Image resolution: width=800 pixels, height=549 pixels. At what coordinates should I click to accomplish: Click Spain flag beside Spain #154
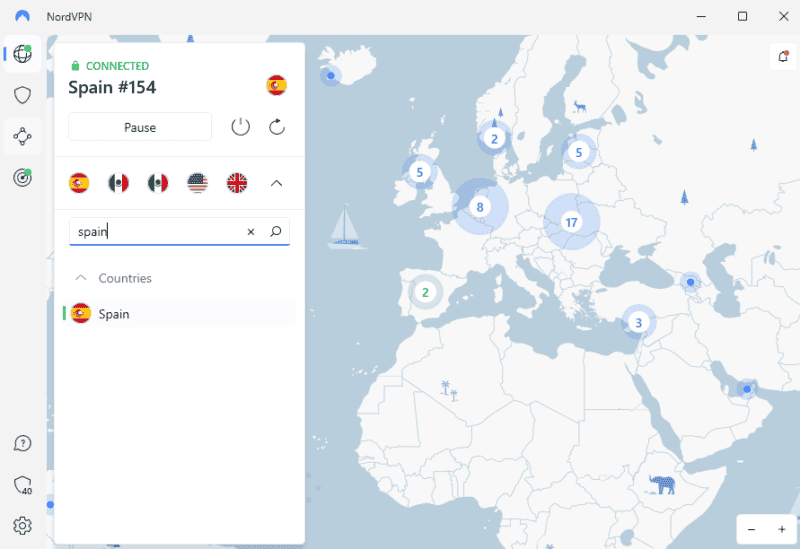click(276, 85)
